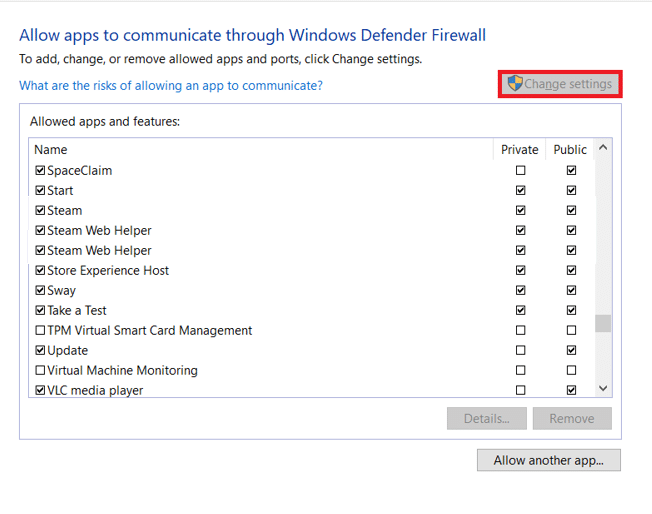This screenshot has width=652, height=514.
Task: Click the Remove button
Action: click(572, 419)
